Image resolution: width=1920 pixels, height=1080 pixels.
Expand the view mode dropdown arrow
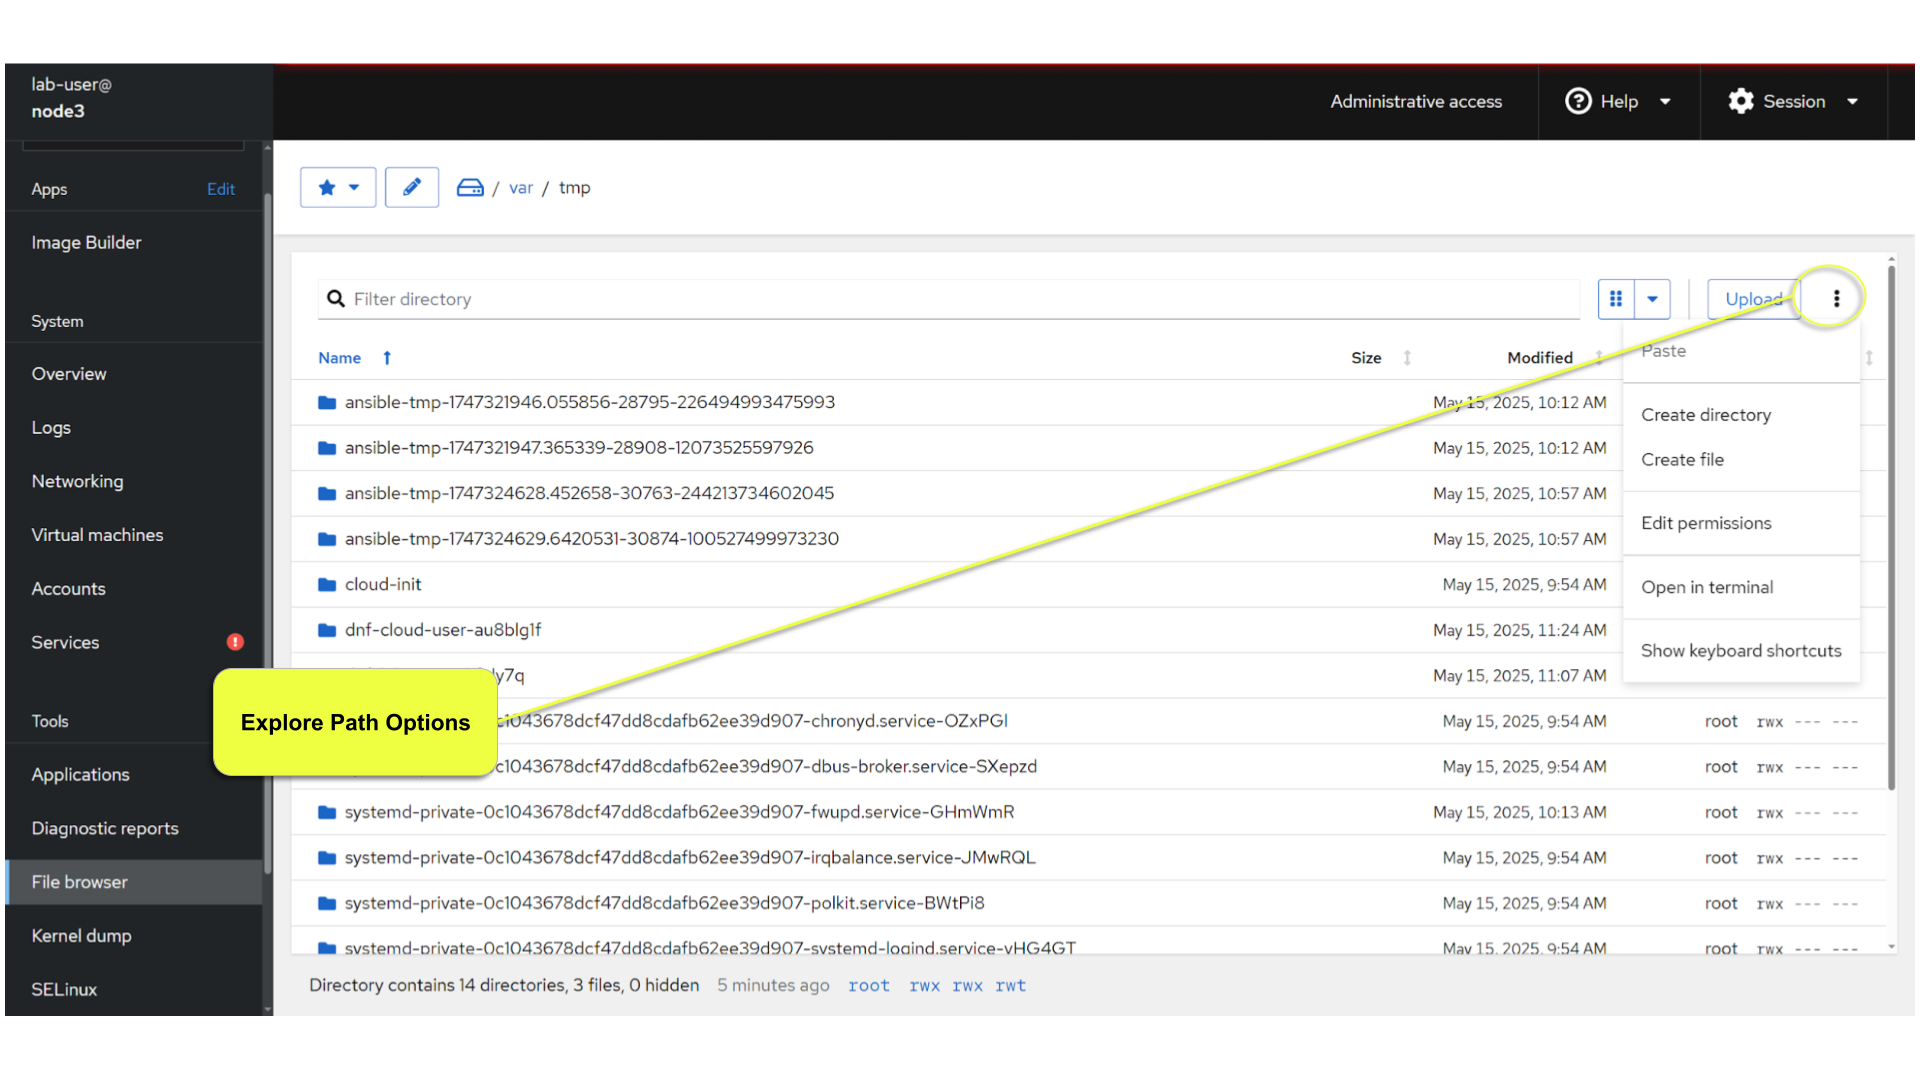(1653, 299)
